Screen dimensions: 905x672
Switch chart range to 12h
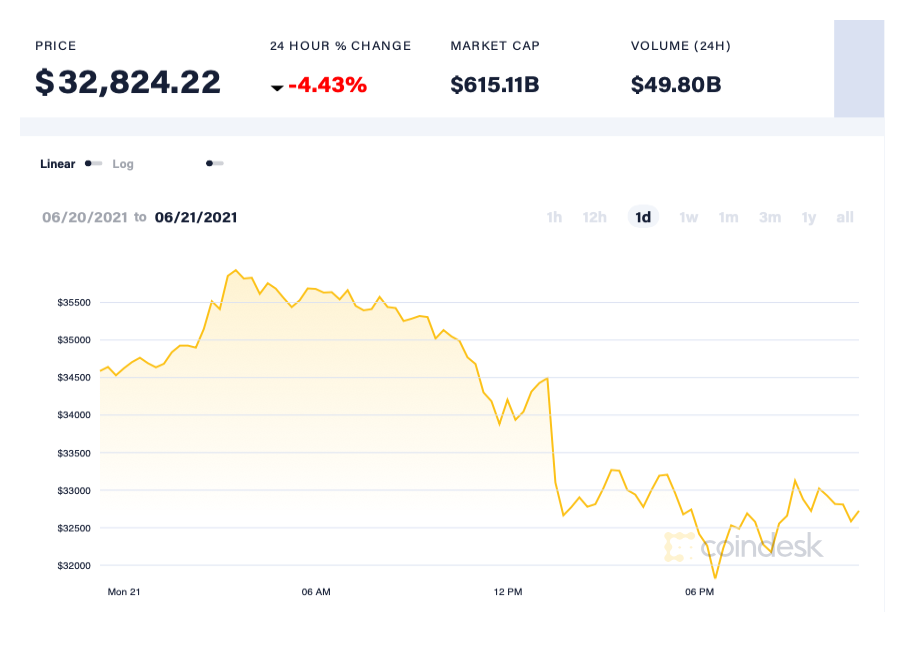tap(595, 217)
